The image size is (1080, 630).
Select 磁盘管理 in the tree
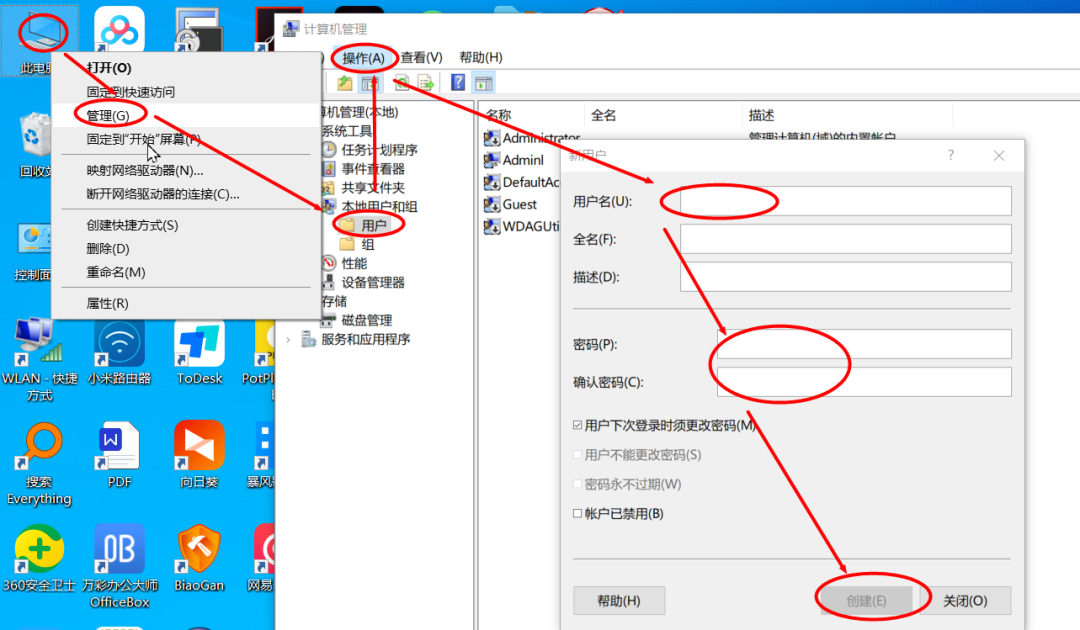[x=366, y=320]
